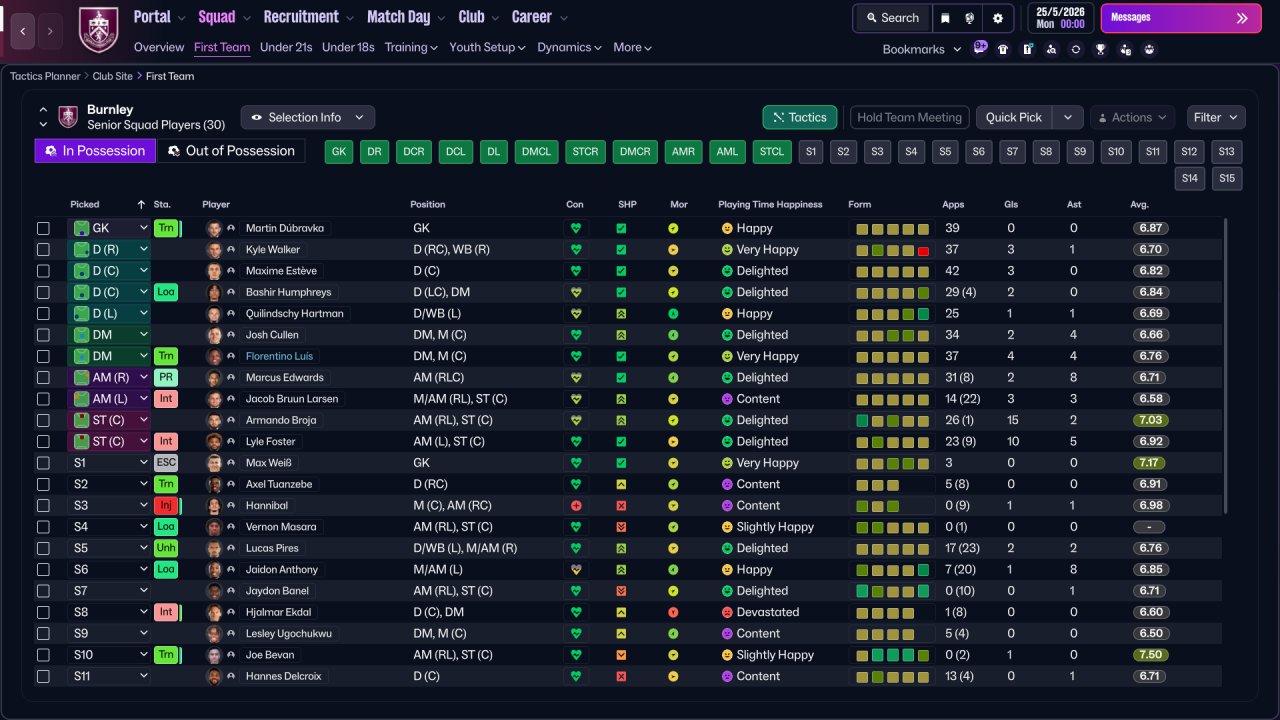Open the AM (R) picked dropdown for Marcus Edwards
The height and width of the screenshot is (720, 1280).
click(x=109, y=378)
